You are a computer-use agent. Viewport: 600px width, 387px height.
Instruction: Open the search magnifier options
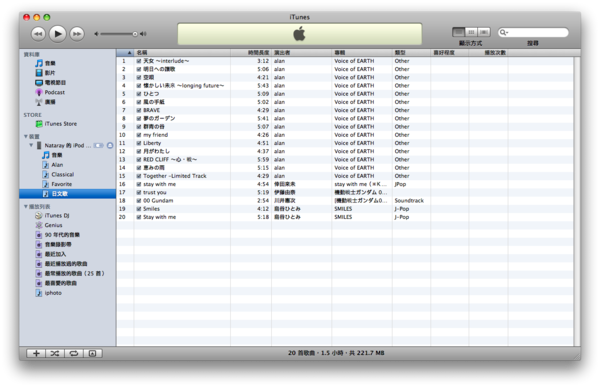(504, 33)
